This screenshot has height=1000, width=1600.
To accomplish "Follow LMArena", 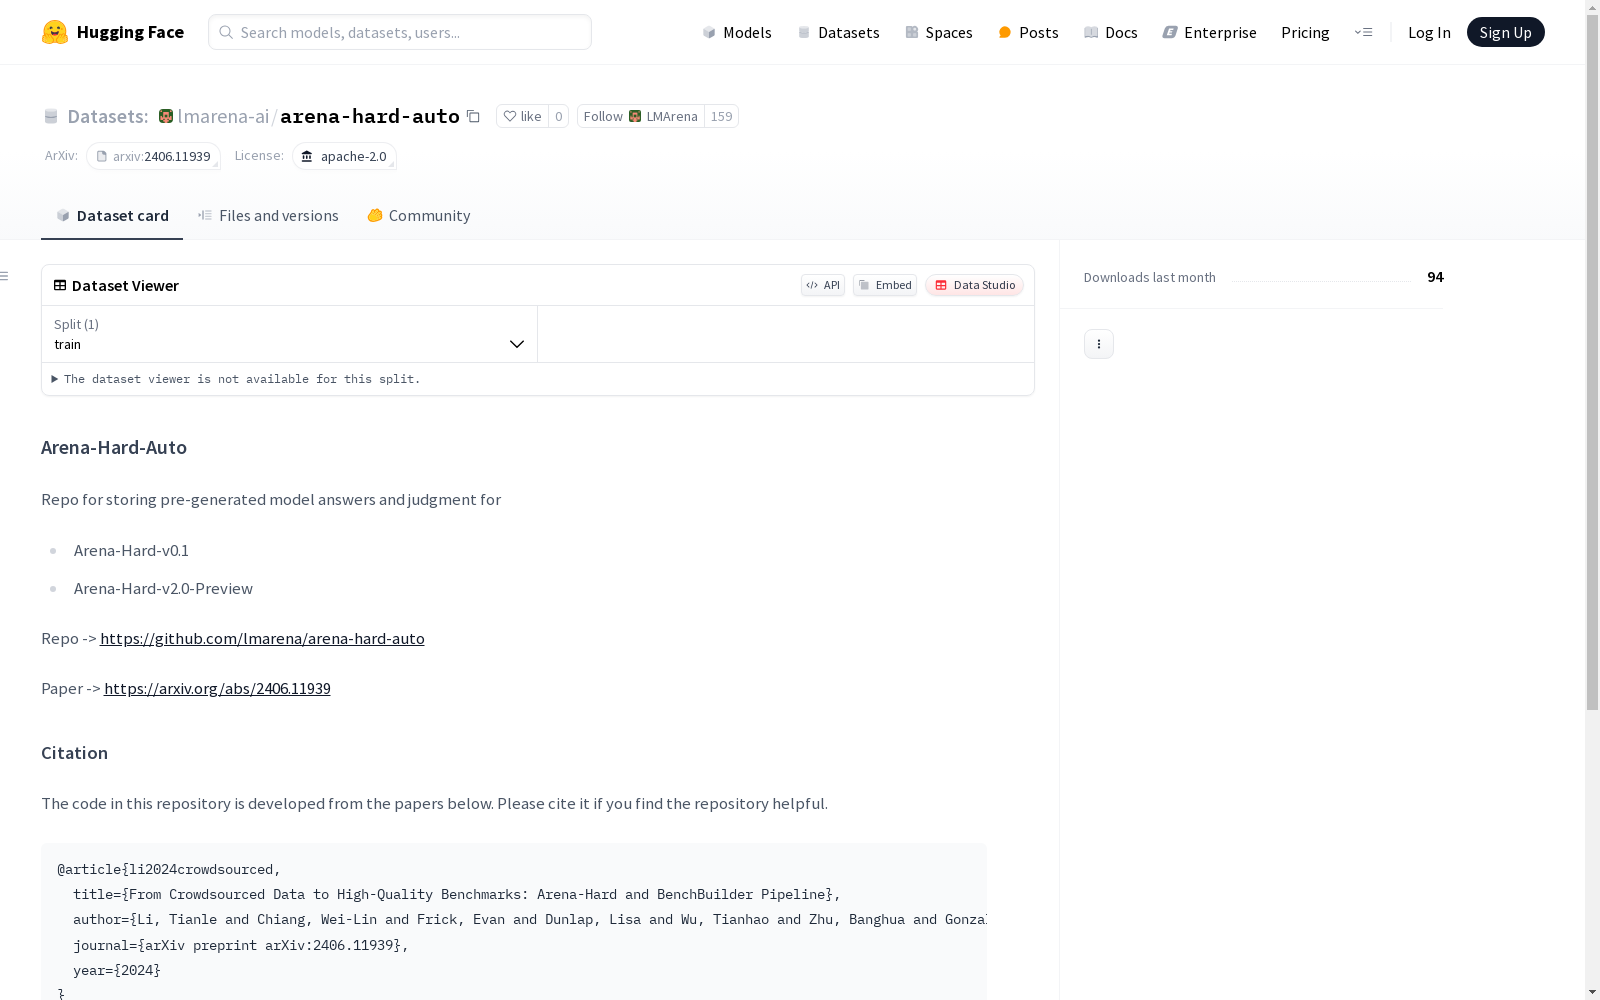I will [641, 116].
